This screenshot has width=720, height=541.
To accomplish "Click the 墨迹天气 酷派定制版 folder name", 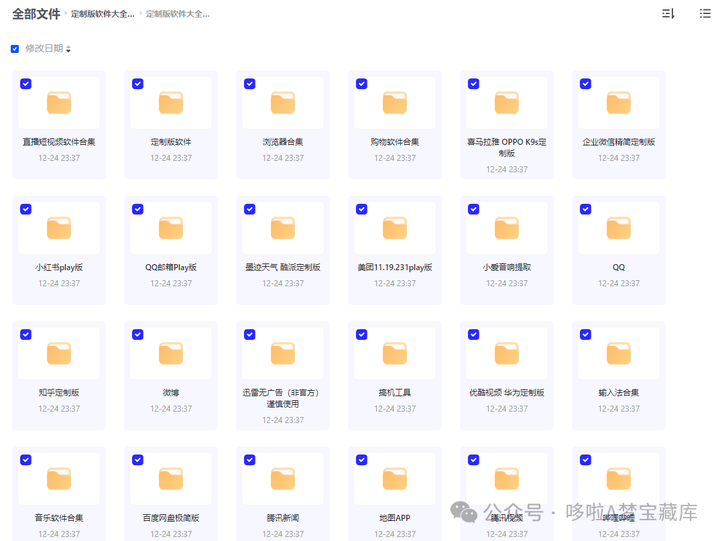I will pos(283,267).
